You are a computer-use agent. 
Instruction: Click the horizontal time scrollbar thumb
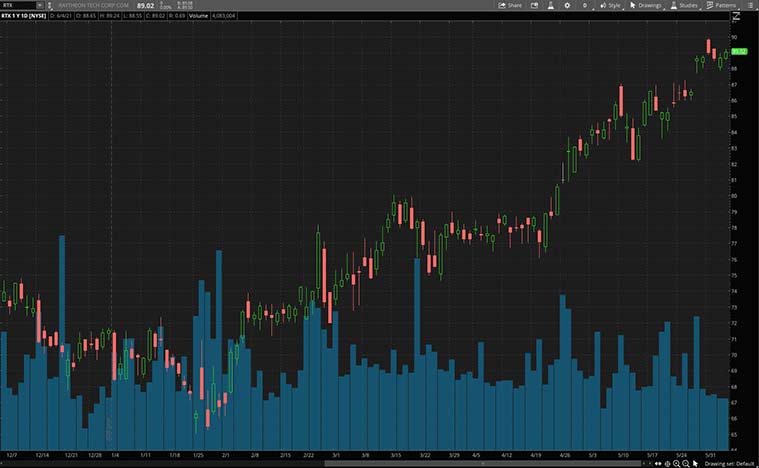[483, 464]
